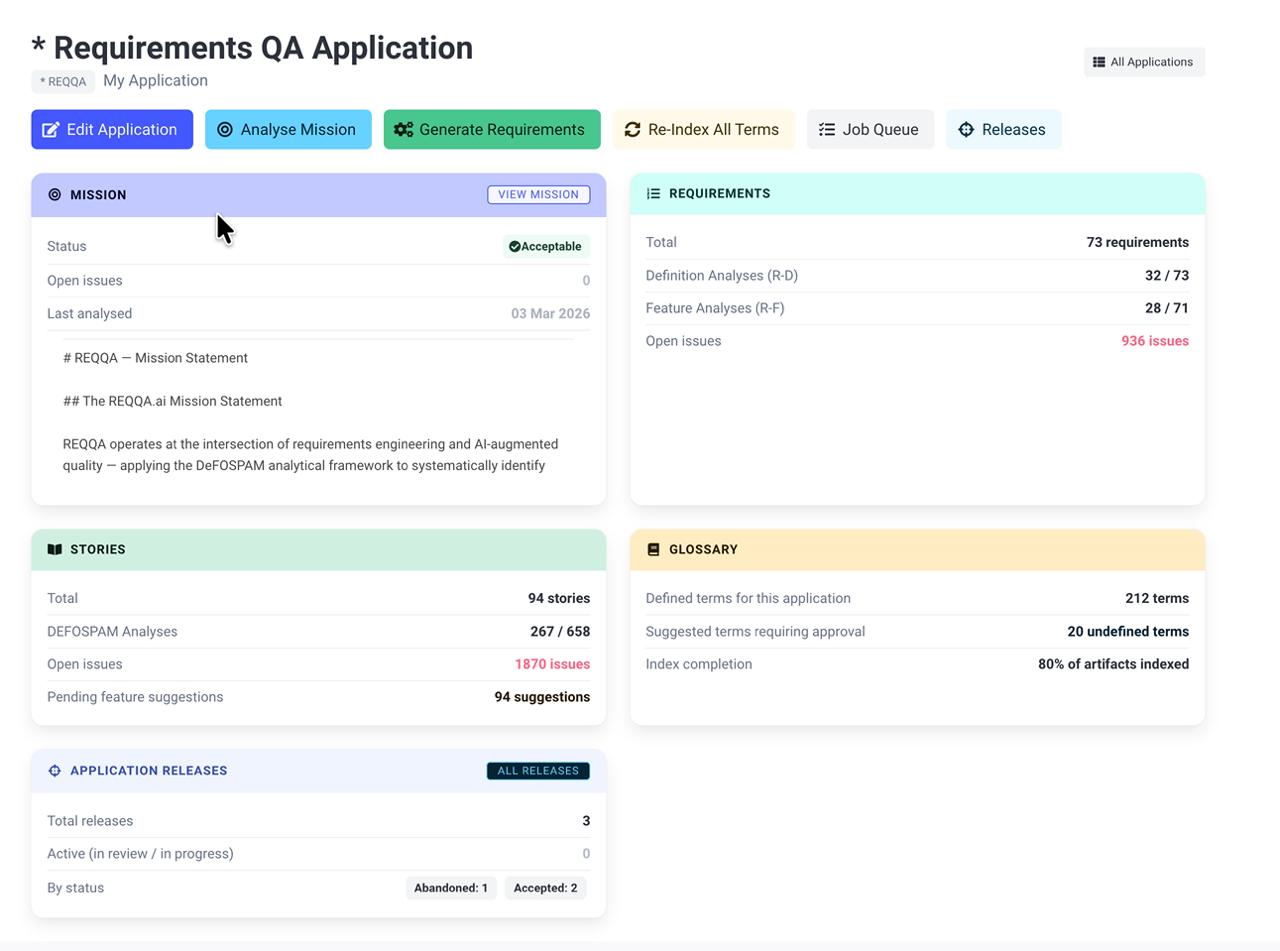Viewport: 1280px width, 951px height.
Task: Click the 1870 issues value
Action: 552,664
